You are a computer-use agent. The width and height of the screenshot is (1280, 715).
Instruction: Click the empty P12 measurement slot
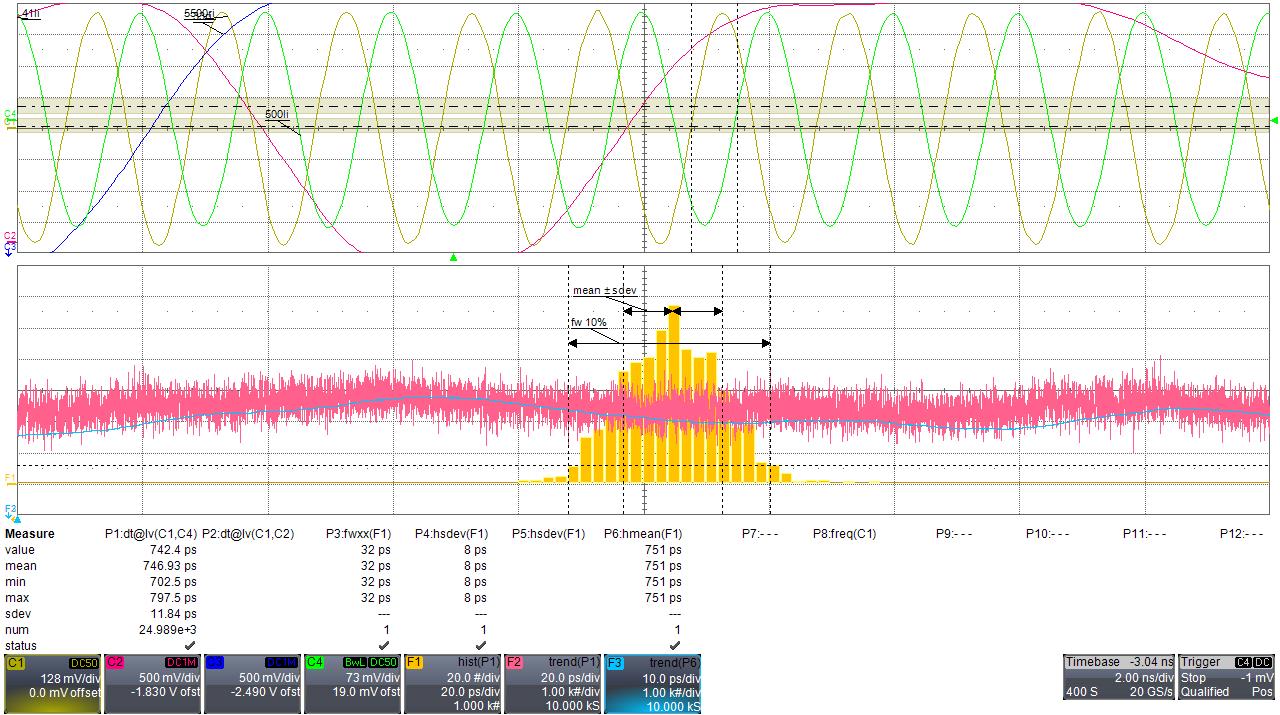1241,534
